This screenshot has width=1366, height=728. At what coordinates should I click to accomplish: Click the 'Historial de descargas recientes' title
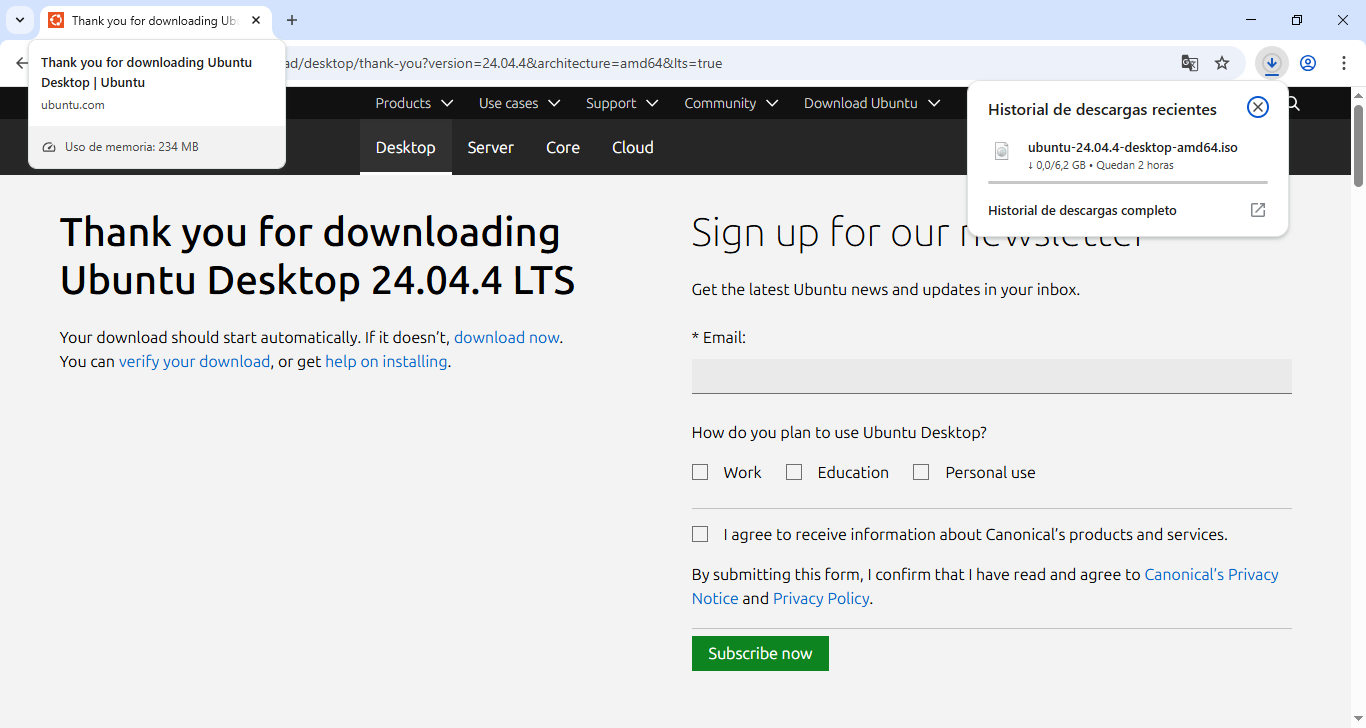(x=1102, y=109)
